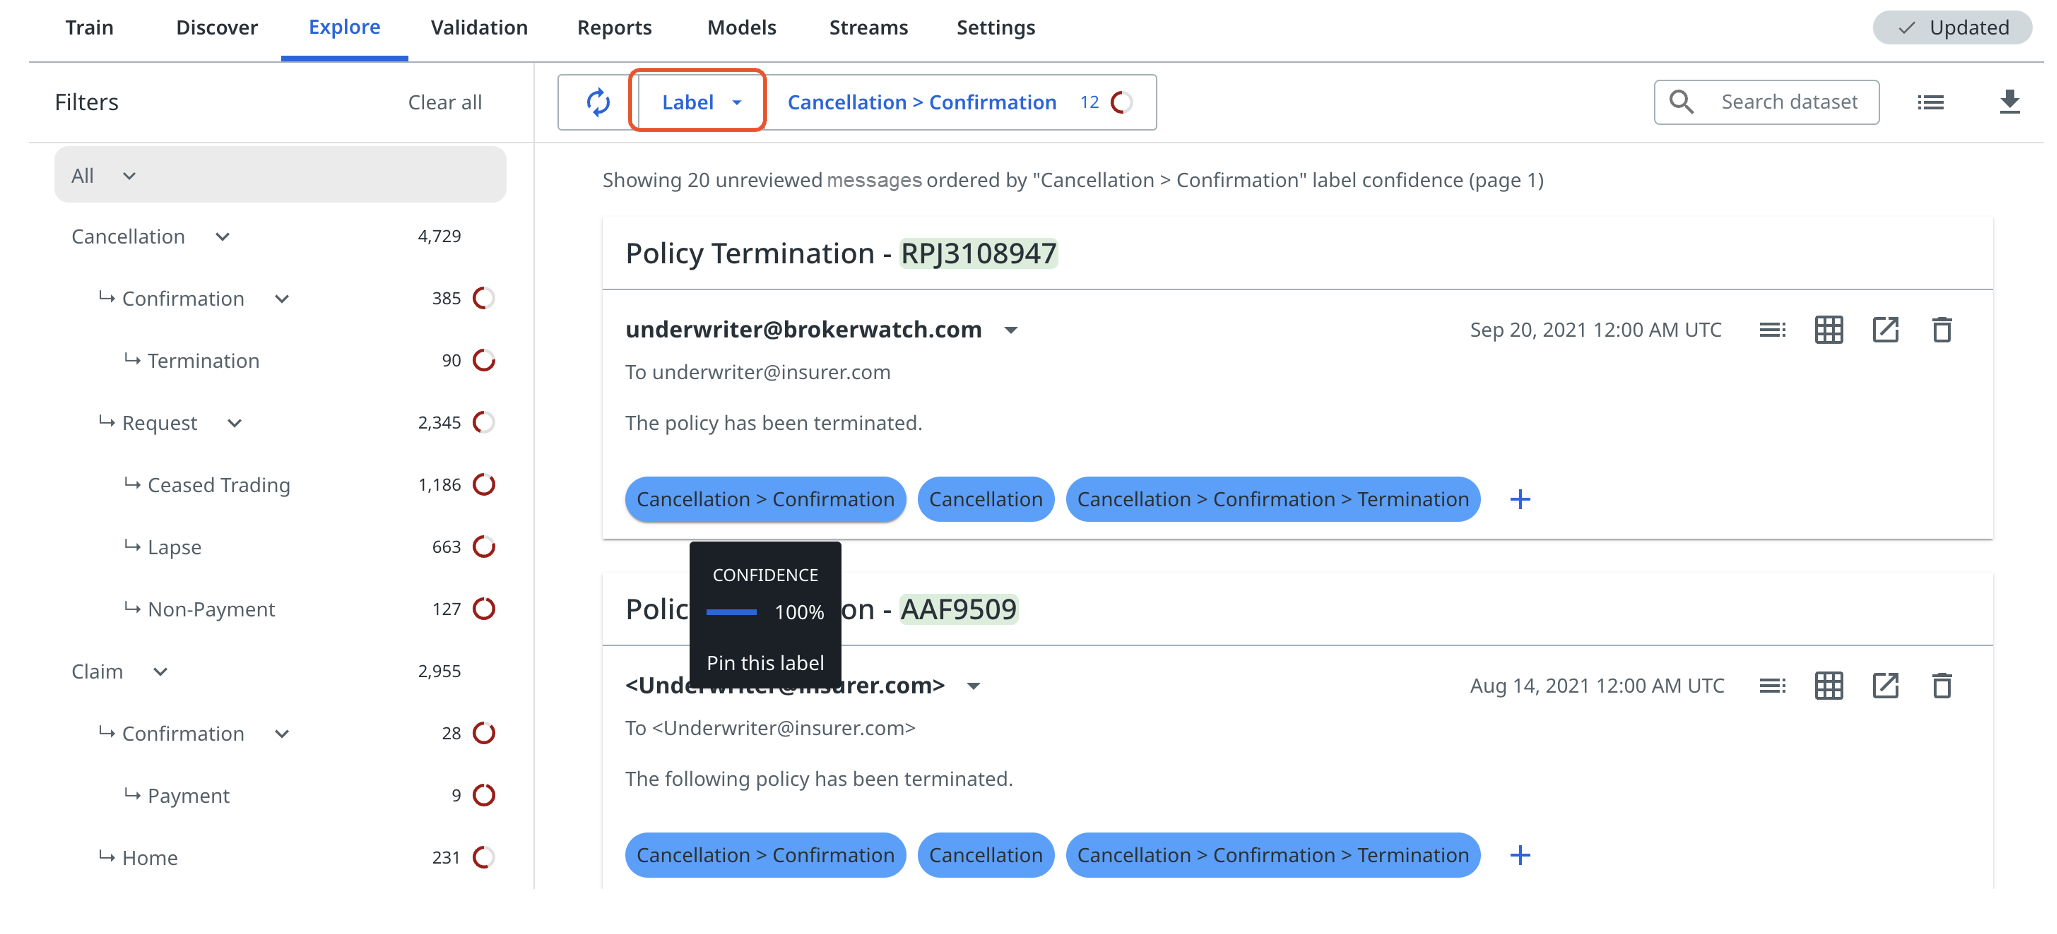Image resolution: width=2057 pixels, height=934 pixels.
Task: Click the list icon next to Search dataset
Action: click(x=1930, y=101)
